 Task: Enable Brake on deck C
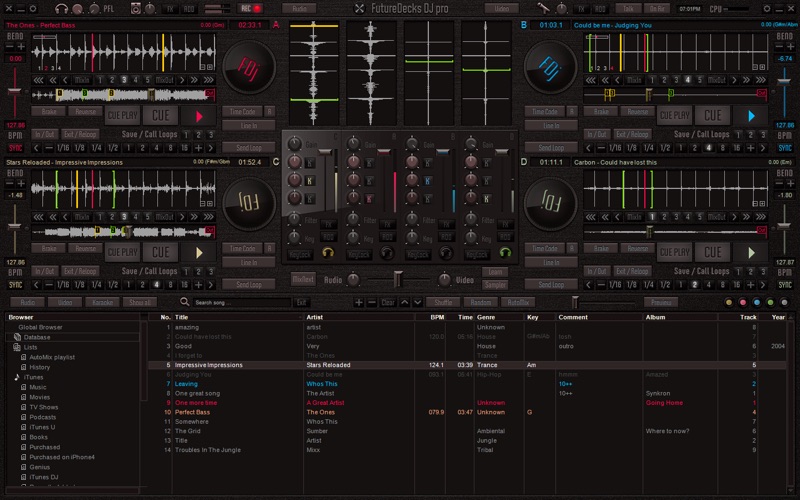48,248
